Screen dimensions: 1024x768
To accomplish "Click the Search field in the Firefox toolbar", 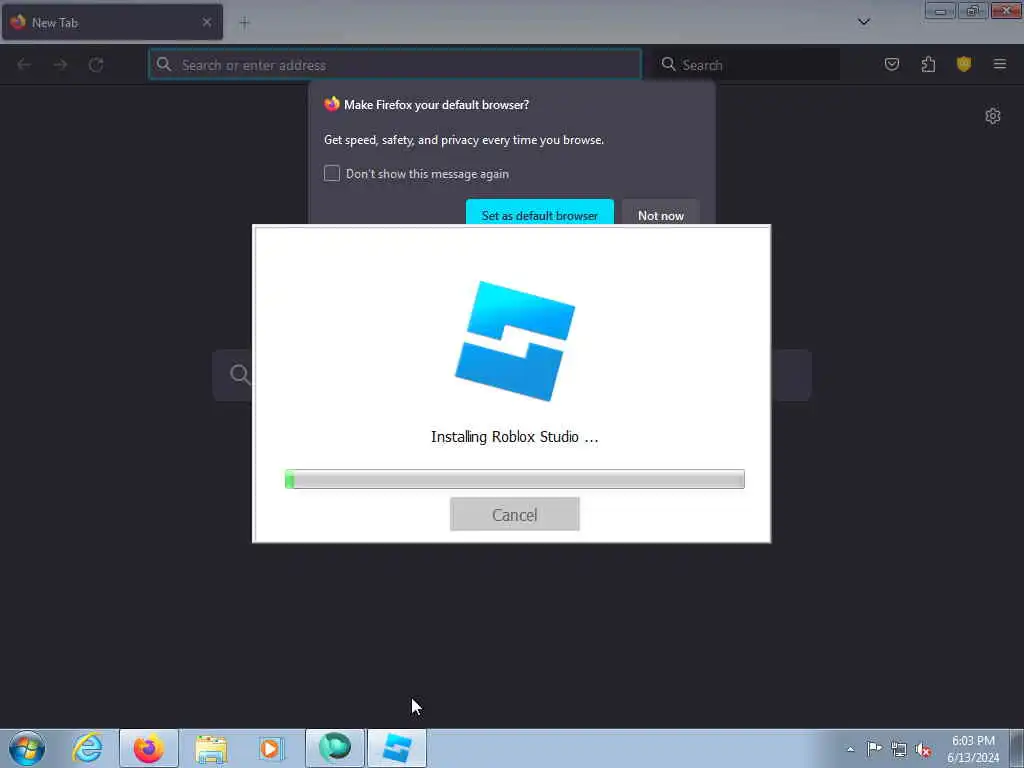I will (746, 65).
